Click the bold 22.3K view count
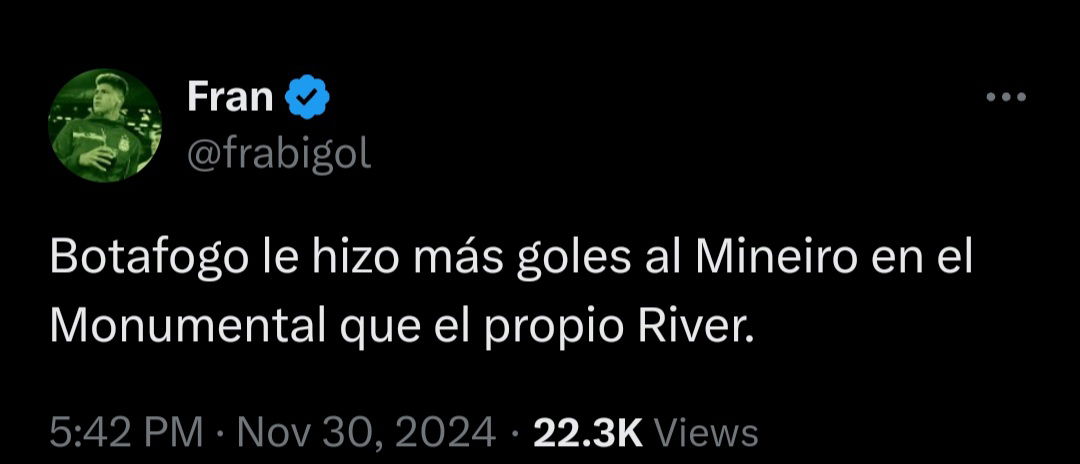1080x464 pixels. [588, 434]
